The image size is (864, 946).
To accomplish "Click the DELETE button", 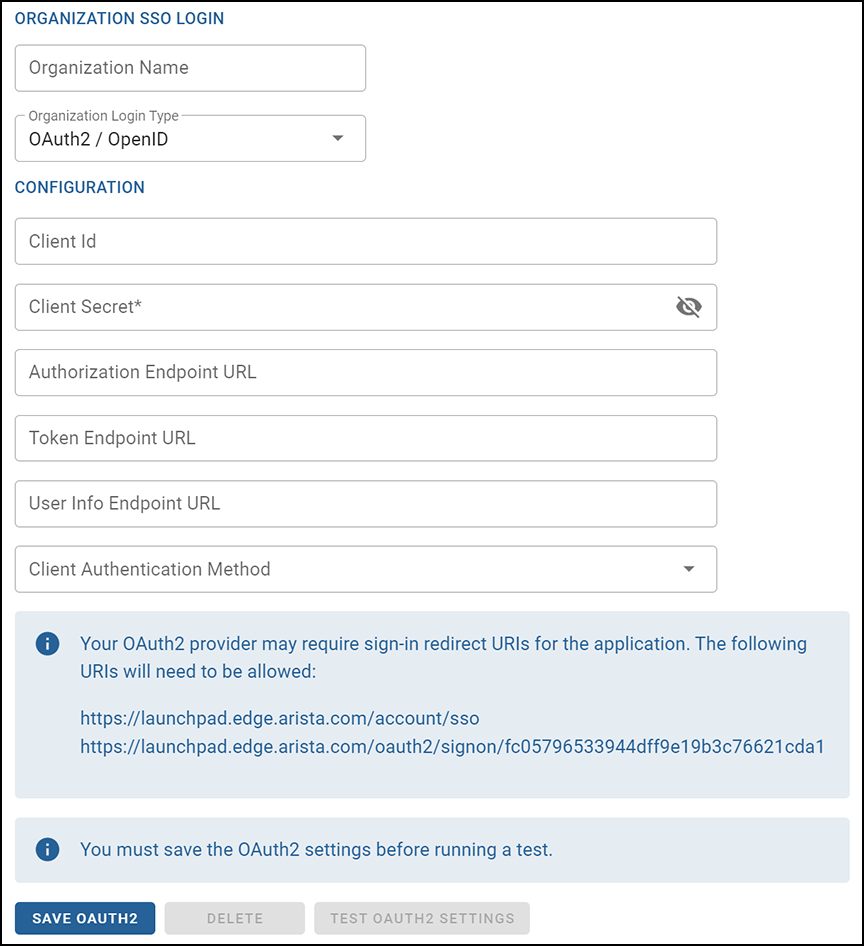I will point(235,918).
